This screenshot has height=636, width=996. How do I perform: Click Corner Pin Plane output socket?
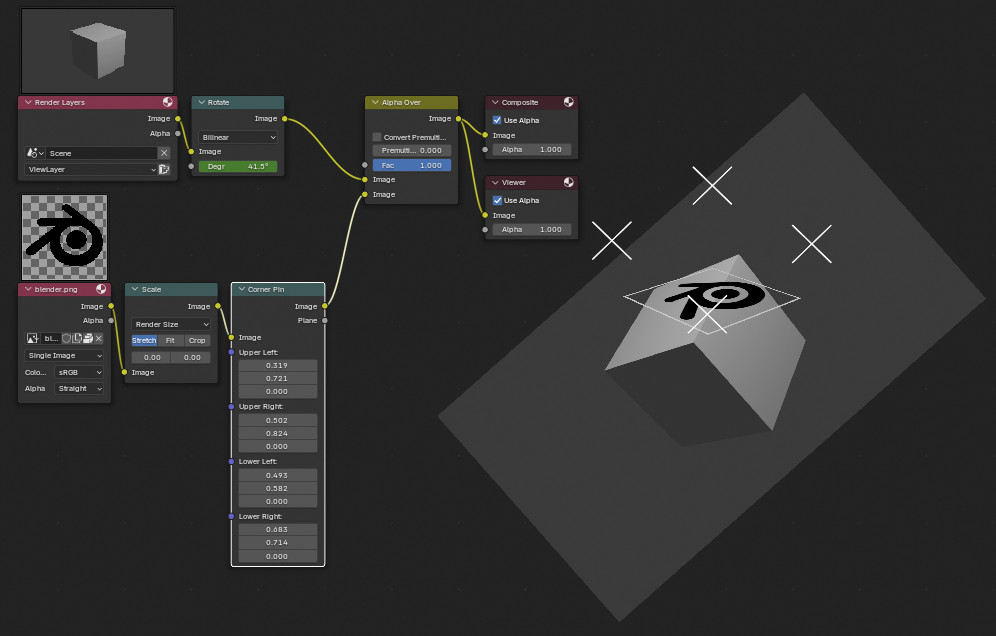[x=325, y=320]
